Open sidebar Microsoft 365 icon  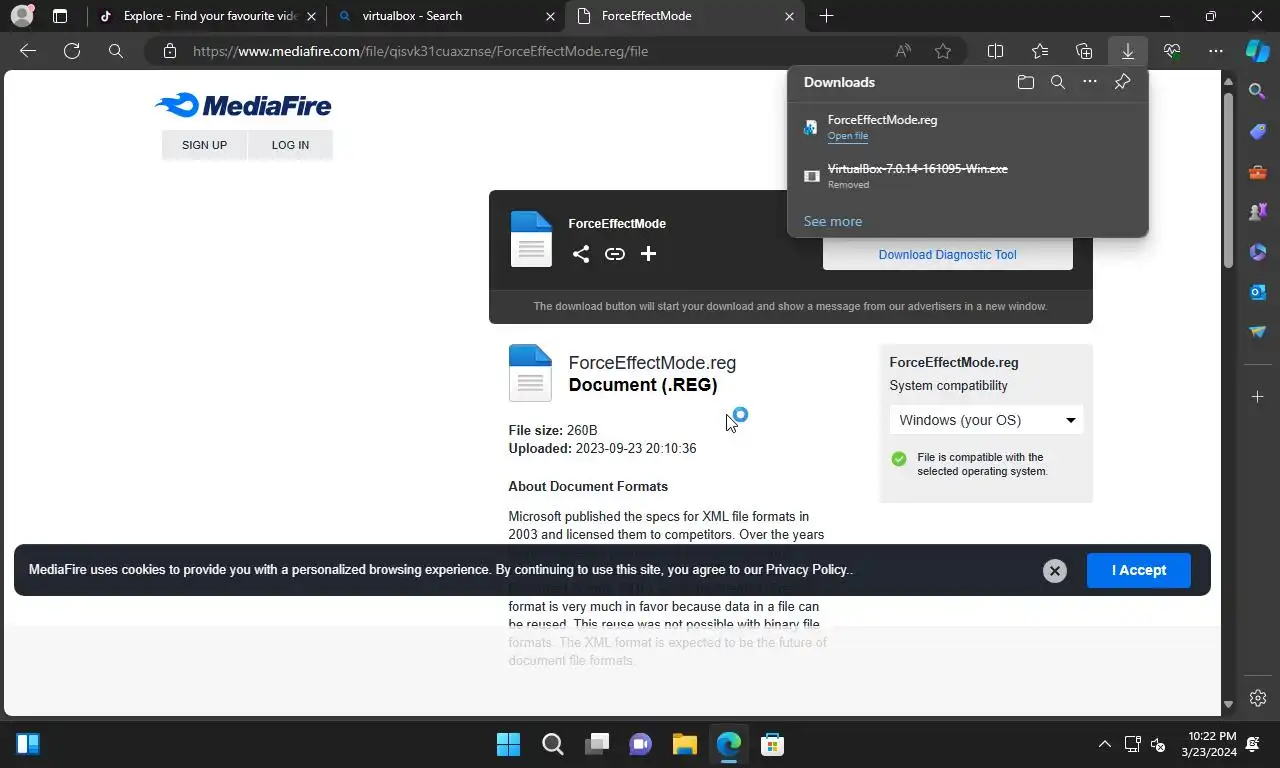click(1258, 252)
